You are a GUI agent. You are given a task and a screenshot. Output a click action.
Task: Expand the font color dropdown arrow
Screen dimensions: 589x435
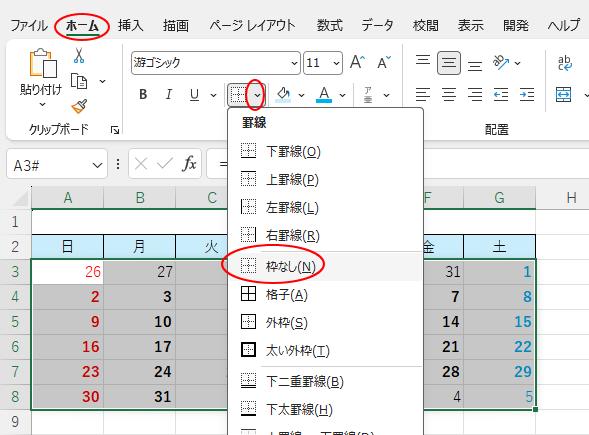tap(343, 95)
